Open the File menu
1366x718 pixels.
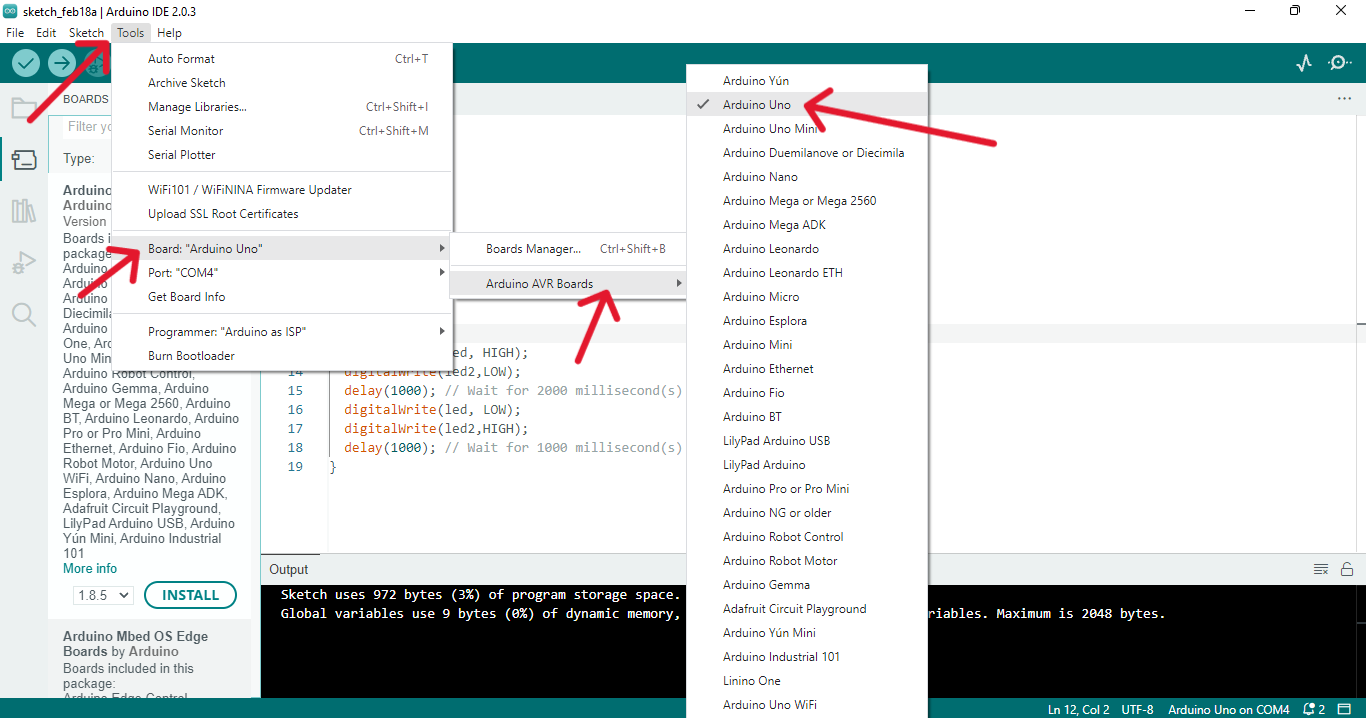pyautogui.click(x=15, y=33)
